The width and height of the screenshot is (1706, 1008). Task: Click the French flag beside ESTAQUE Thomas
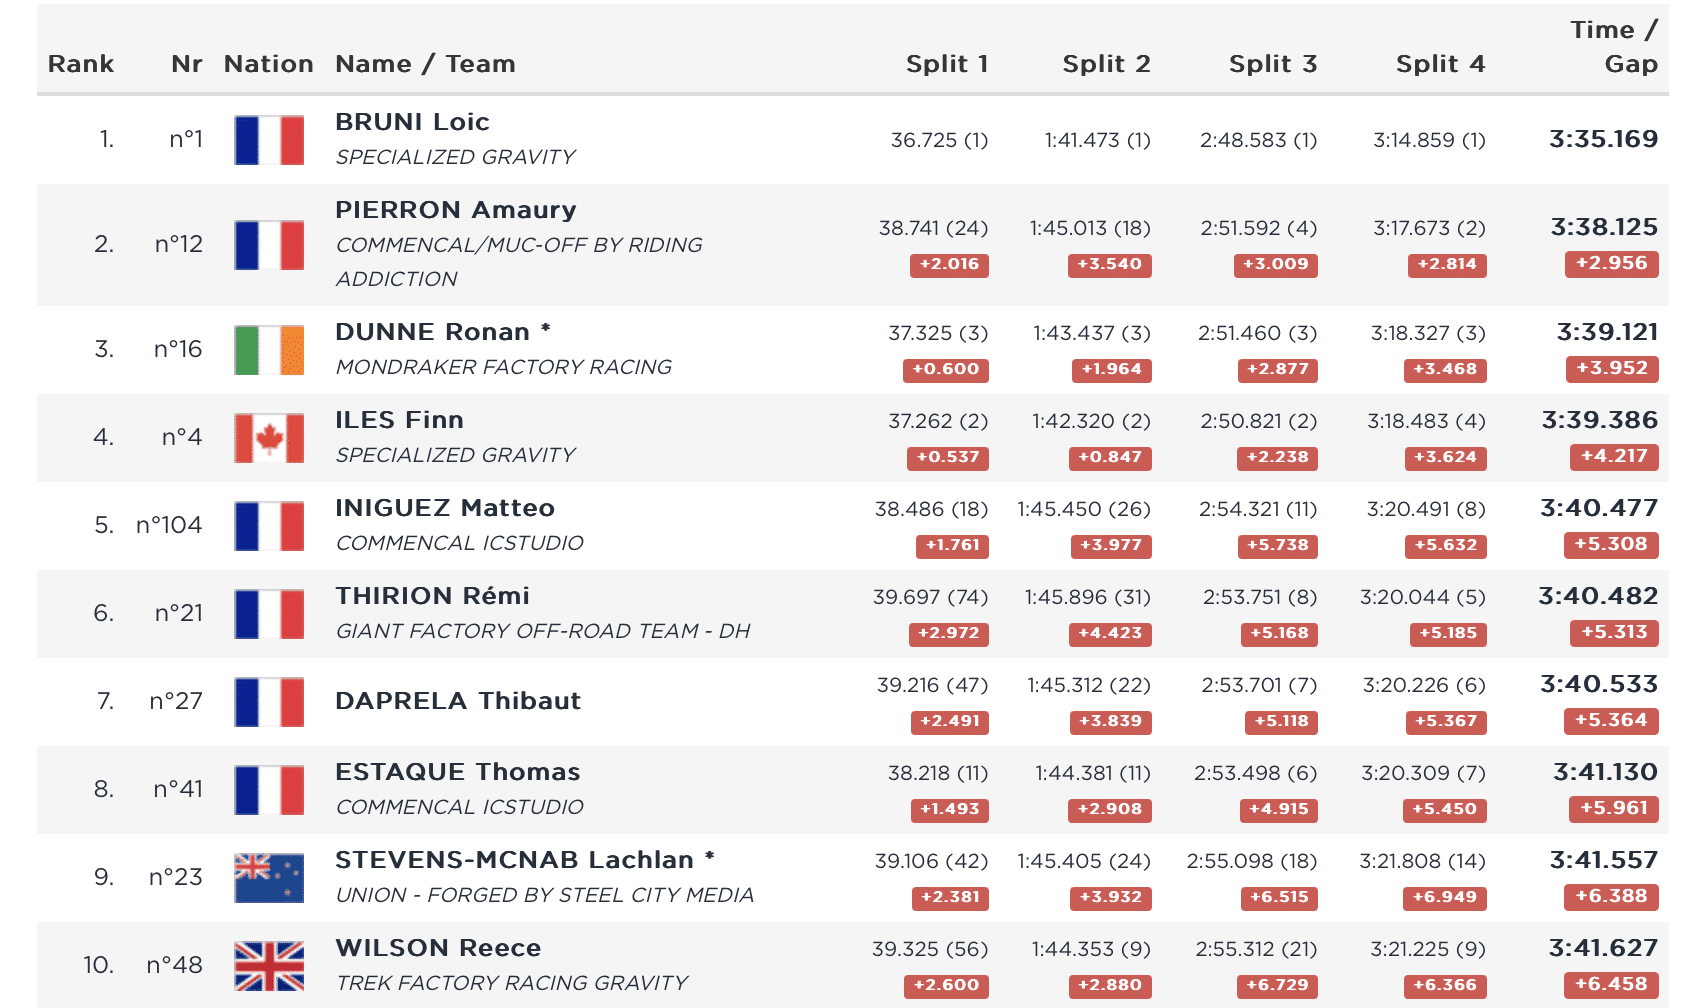coord(269,790)
